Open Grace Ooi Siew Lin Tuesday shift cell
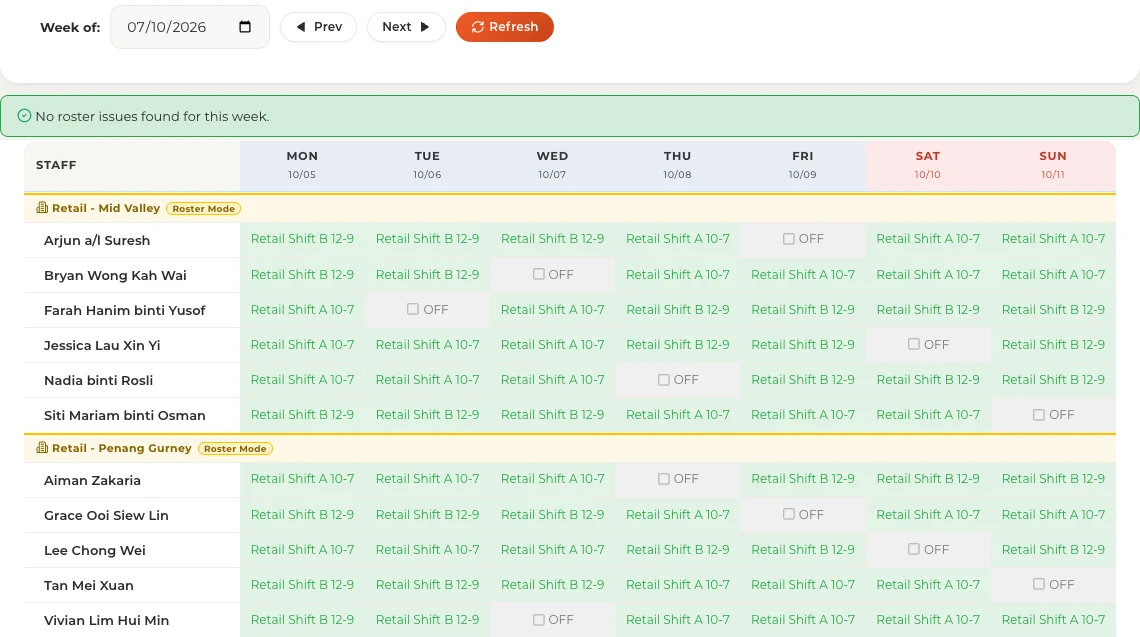The image size is (1140, 637). [428, 514]
